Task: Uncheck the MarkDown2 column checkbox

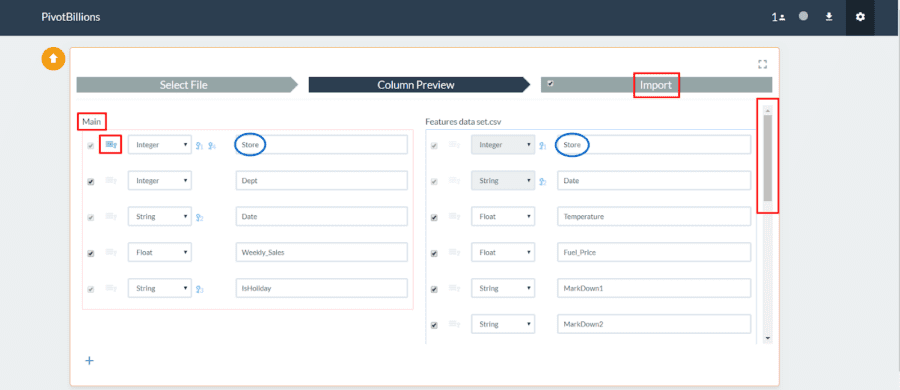Action: (x=434, y=325)
